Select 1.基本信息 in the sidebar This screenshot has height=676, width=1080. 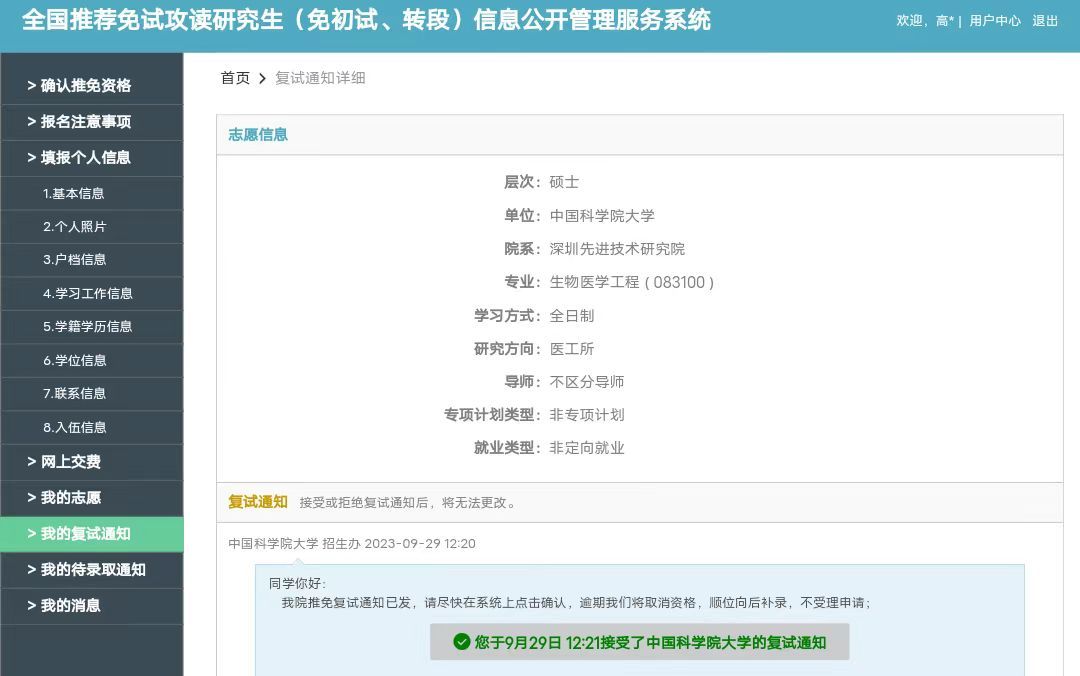pyautogui.click(x=92, y=194)
